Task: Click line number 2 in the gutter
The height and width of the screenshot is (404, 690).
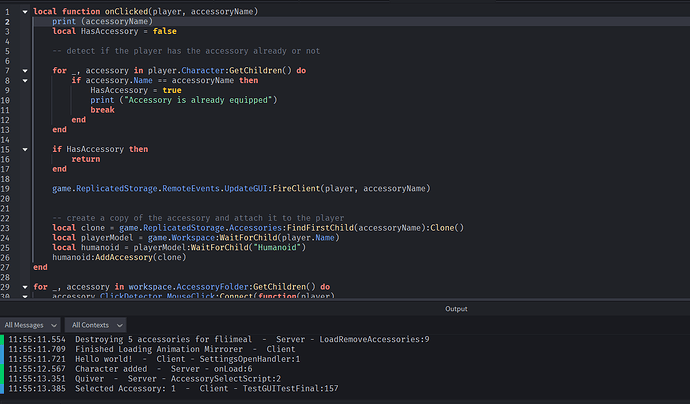Action: tap(7, 22)
